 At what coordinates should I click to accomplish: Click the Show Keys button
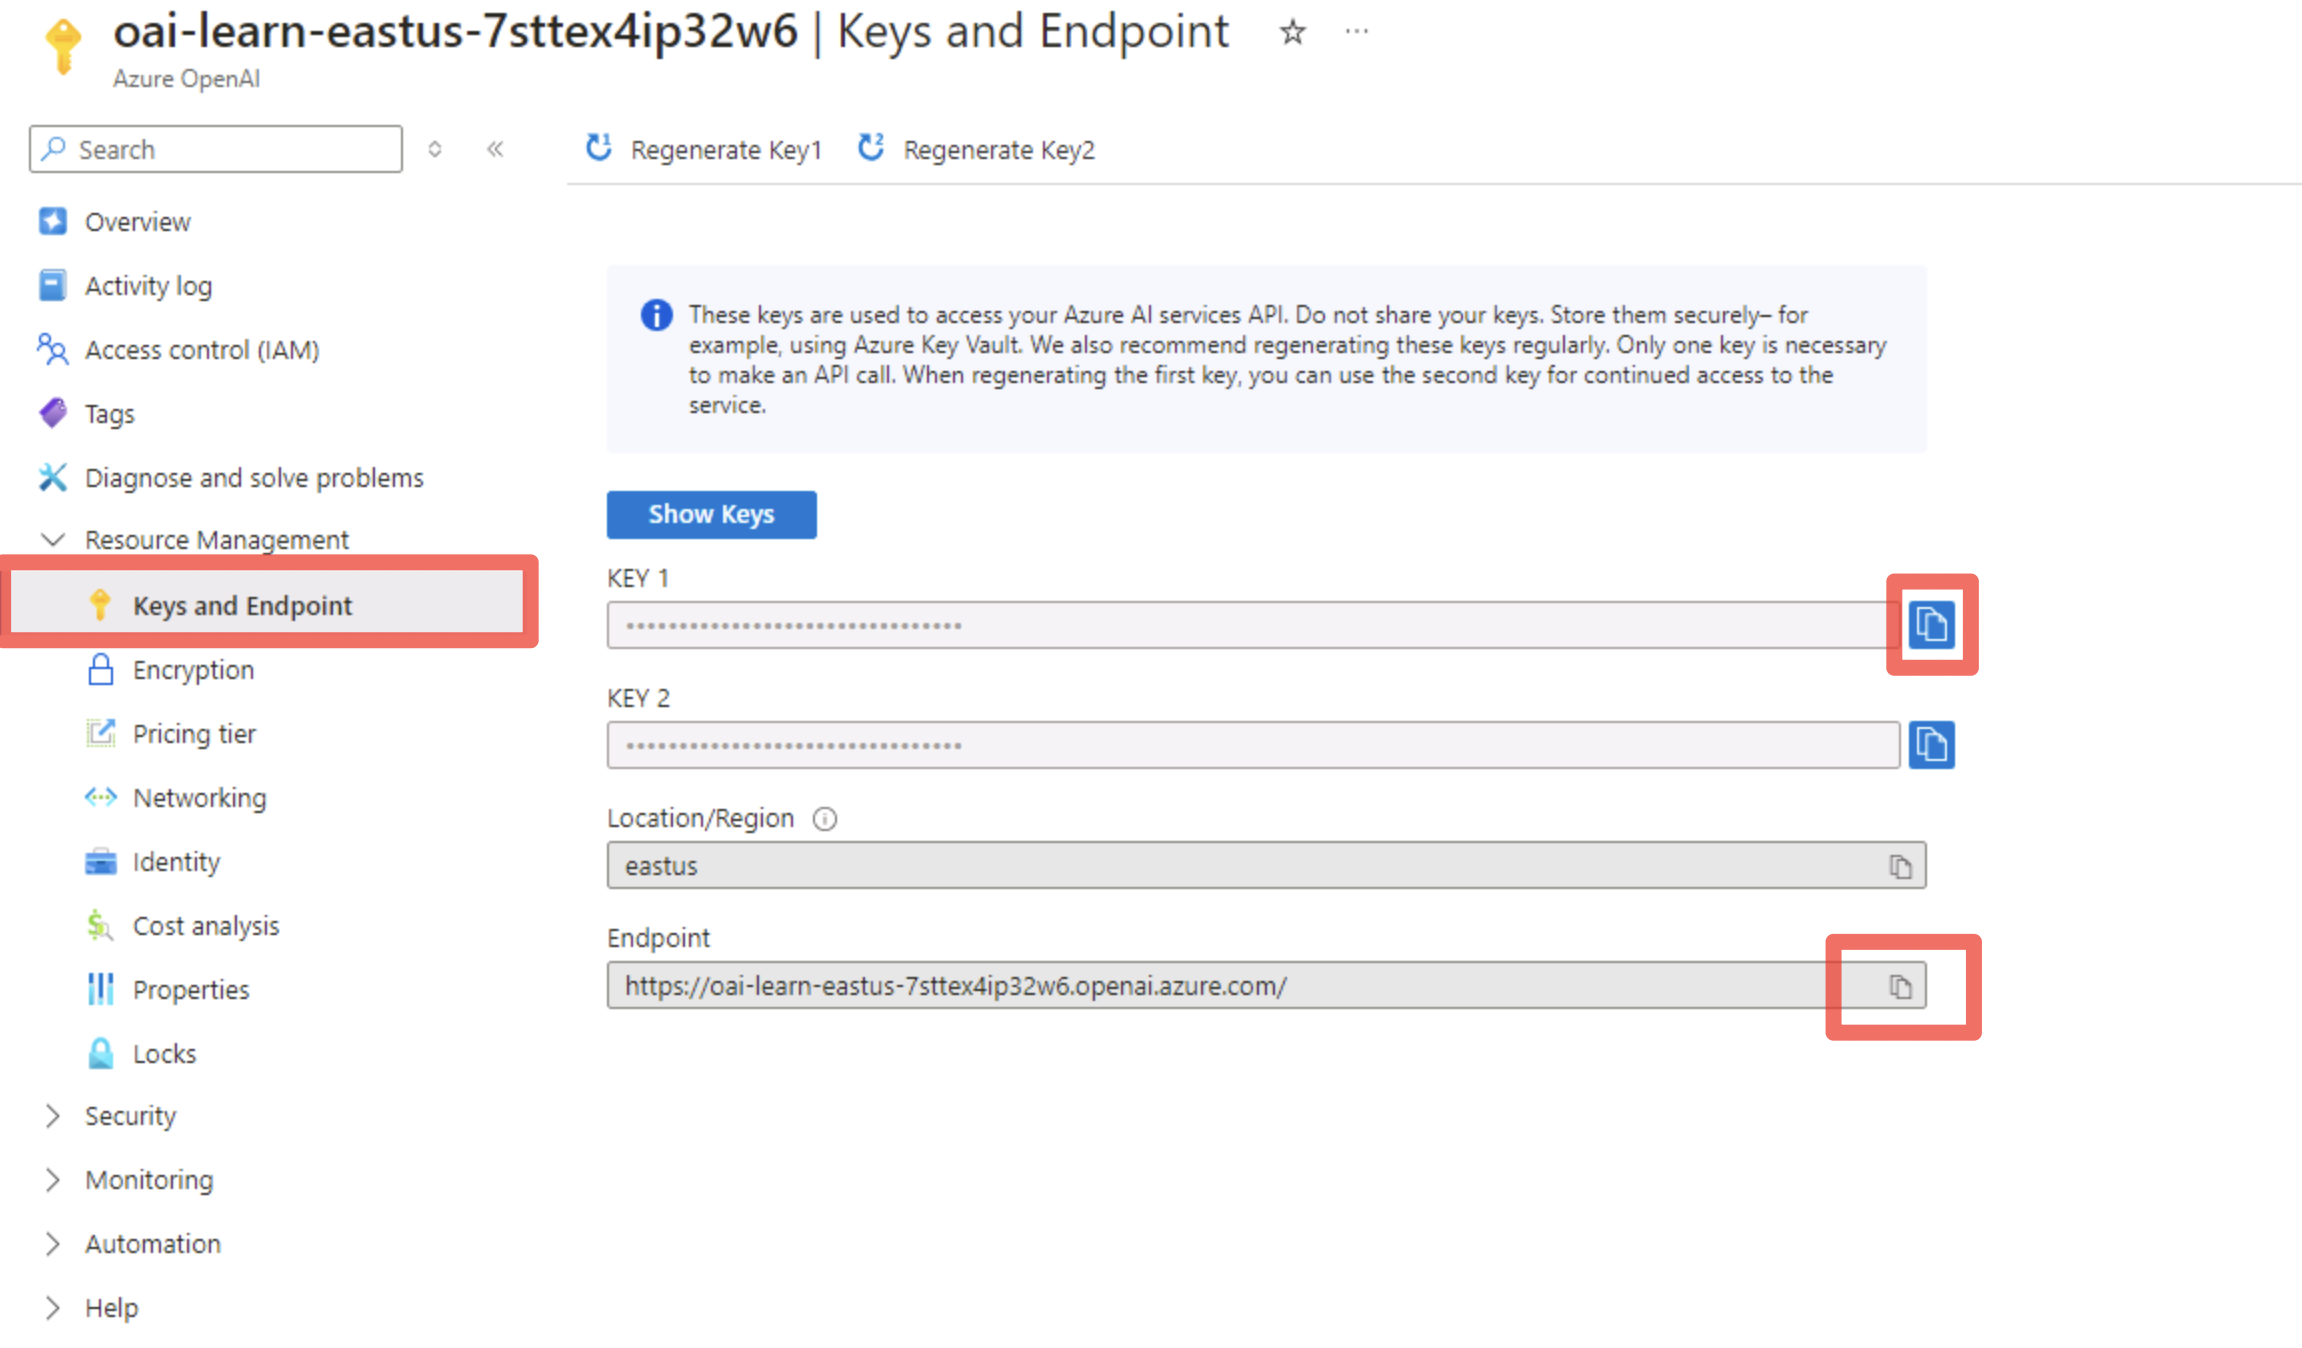click(x=711, y=514)
